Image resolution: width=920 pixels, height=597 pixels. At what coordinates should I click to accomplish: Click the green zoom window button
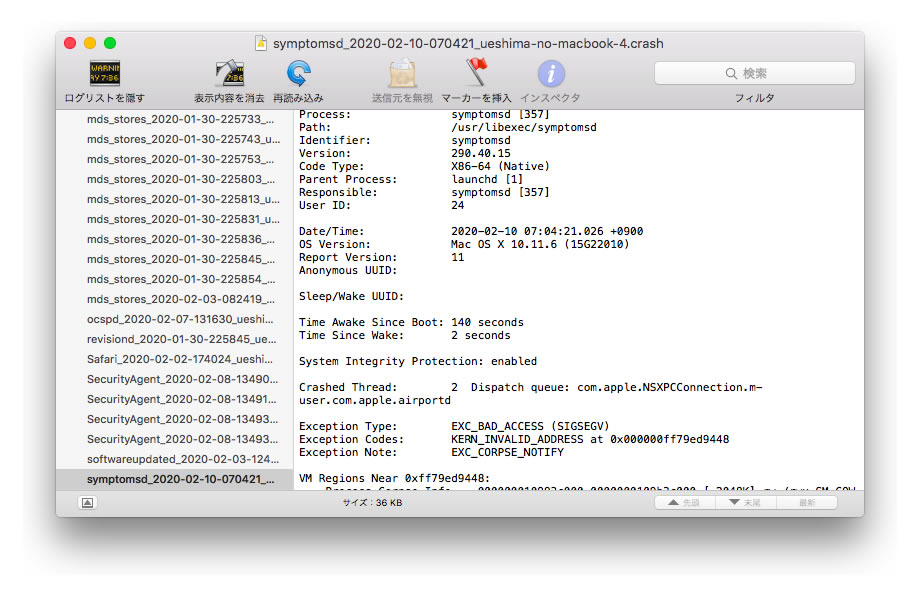coord(110,43)
